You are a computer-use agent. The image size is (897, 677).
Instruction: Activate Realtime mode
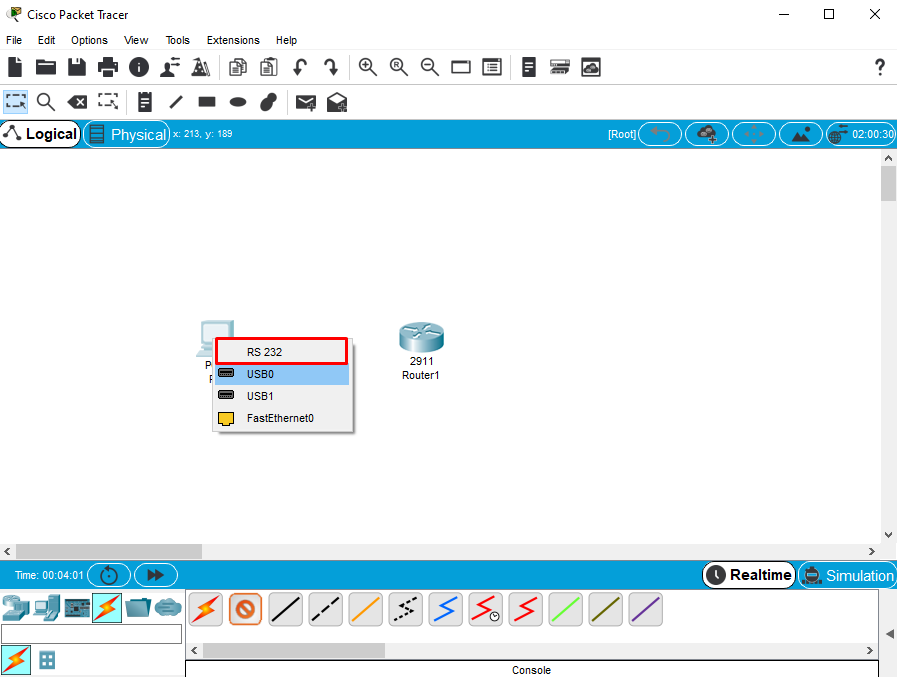(x=748, y=575)
